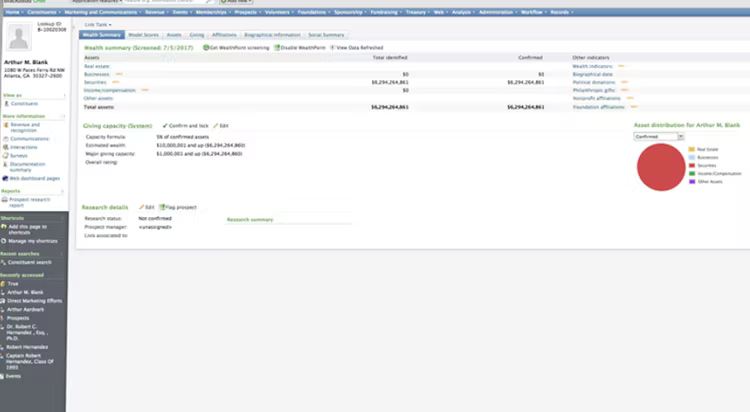Click the Confirm and lock checkmark icon
Image resolution: width=750 pixels, height=412 pixels.
click(x=165, y=126)
